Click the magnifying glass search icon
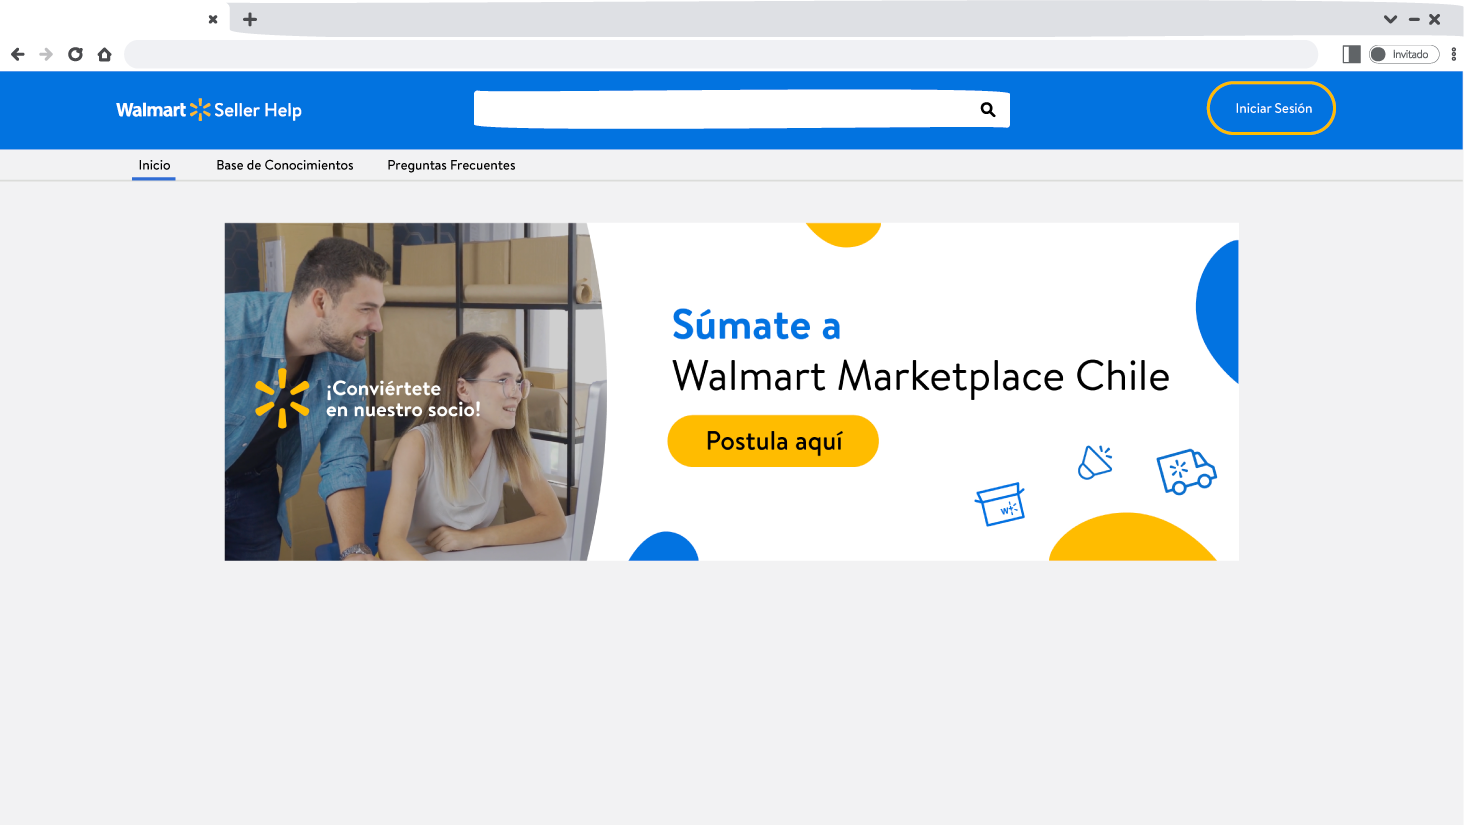The width and height of the screenshot is (1464, 825). click(988, 110)
